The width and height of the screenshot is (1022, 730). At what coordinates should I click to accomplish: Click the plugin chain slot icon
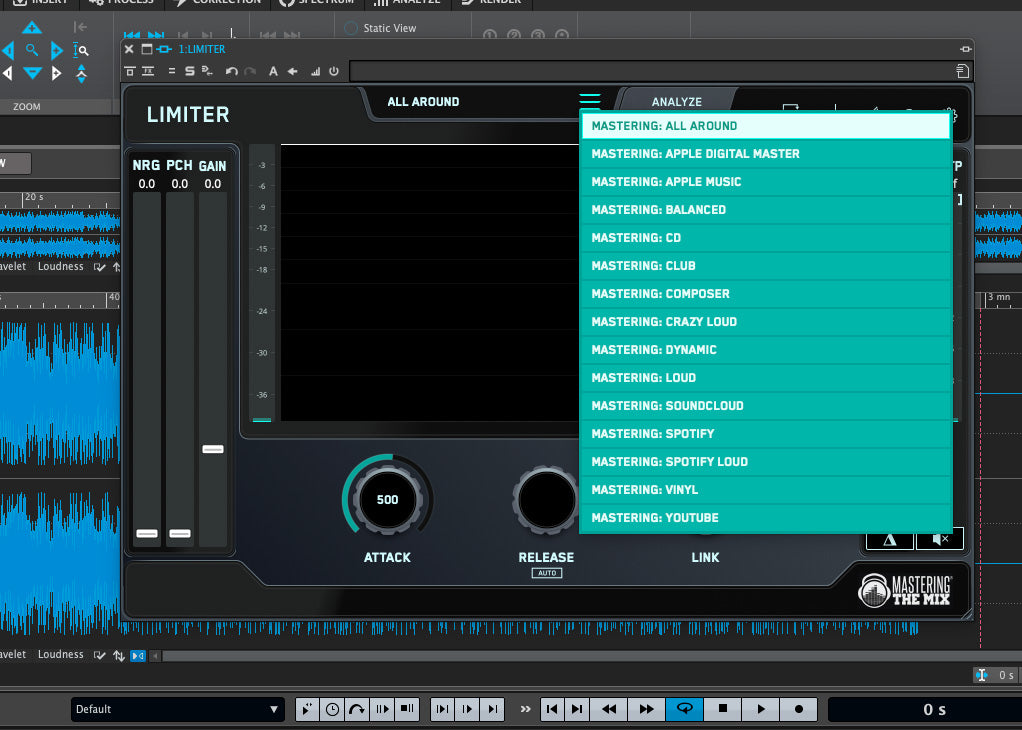164,49
